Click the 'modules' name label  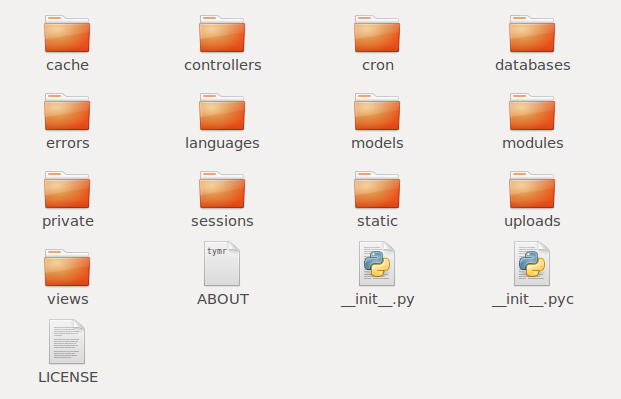pyautogui.click(x=533, y=143)
